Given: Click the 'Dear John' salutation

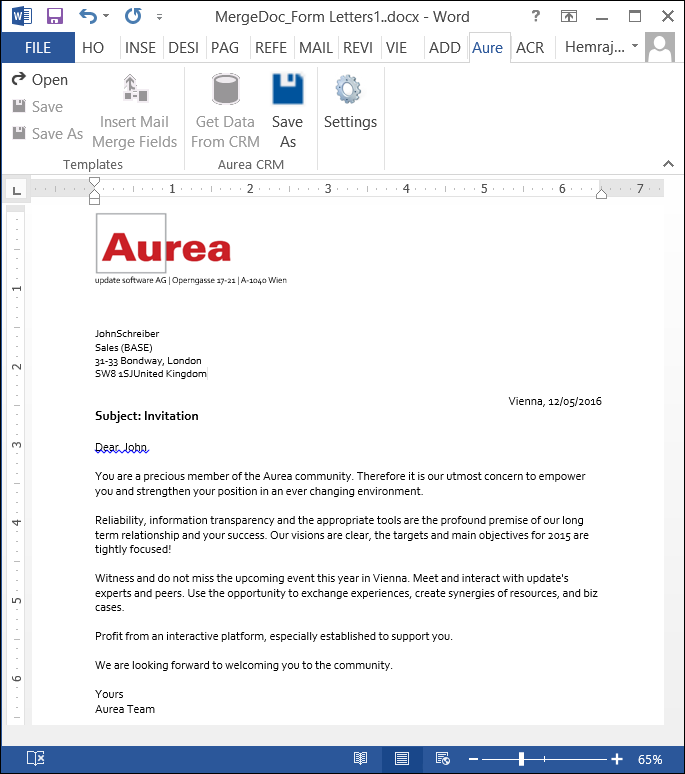Looking at the screenshot, I should point(121,447).
